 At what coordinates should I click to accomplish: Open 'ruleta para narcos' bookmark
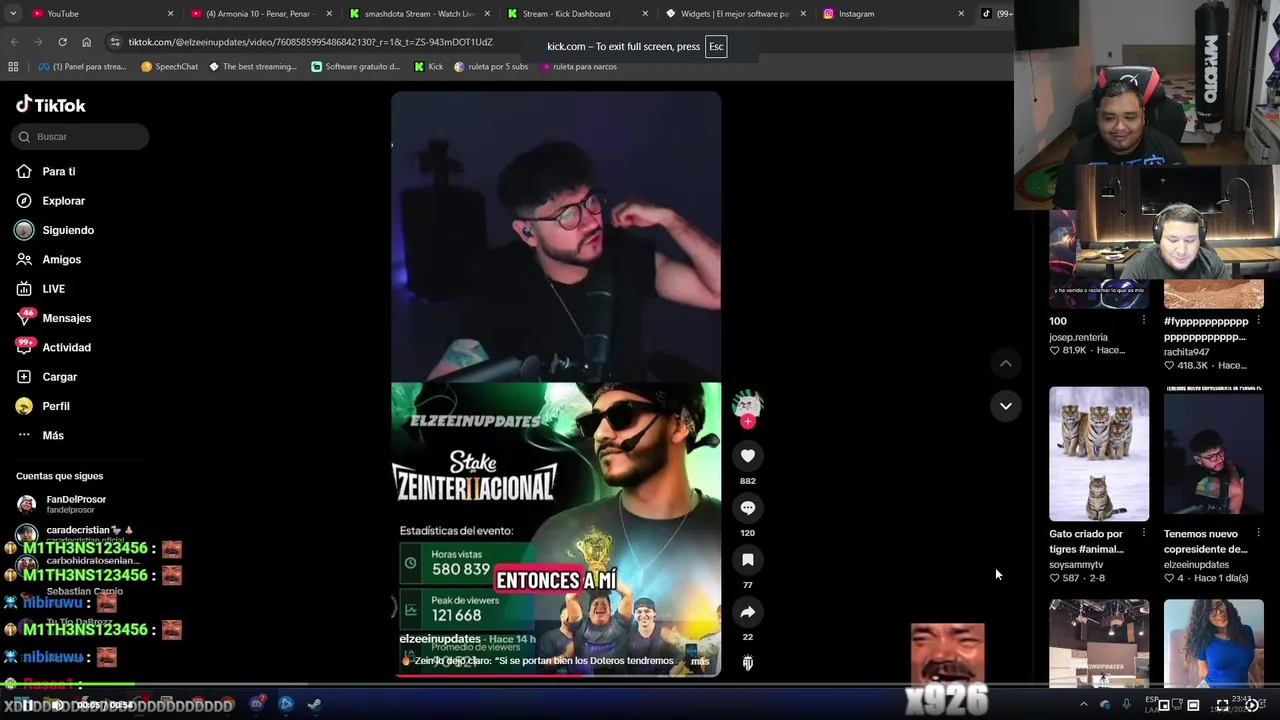[579, 67]
